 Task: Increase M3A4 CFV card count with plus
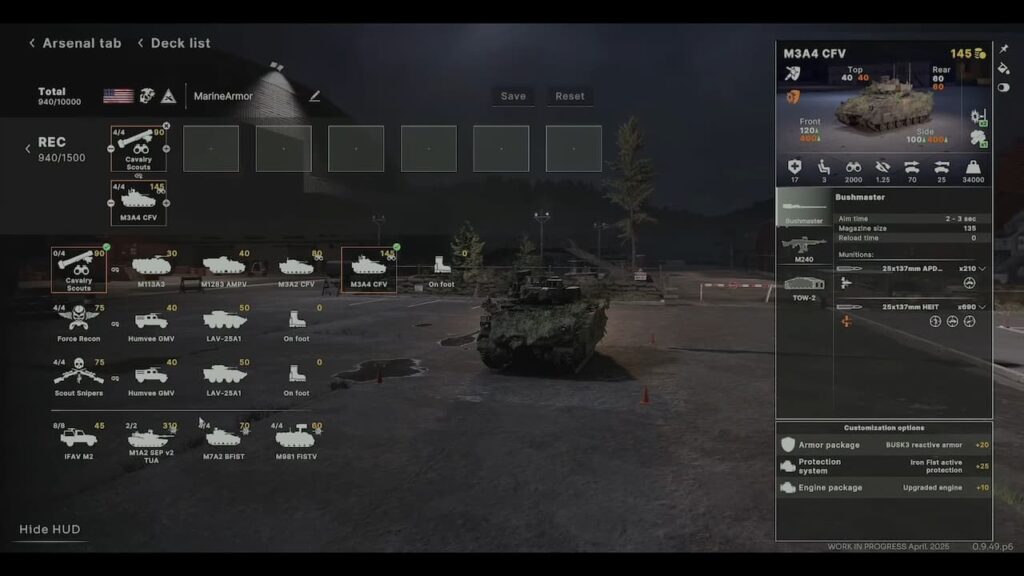166,203
